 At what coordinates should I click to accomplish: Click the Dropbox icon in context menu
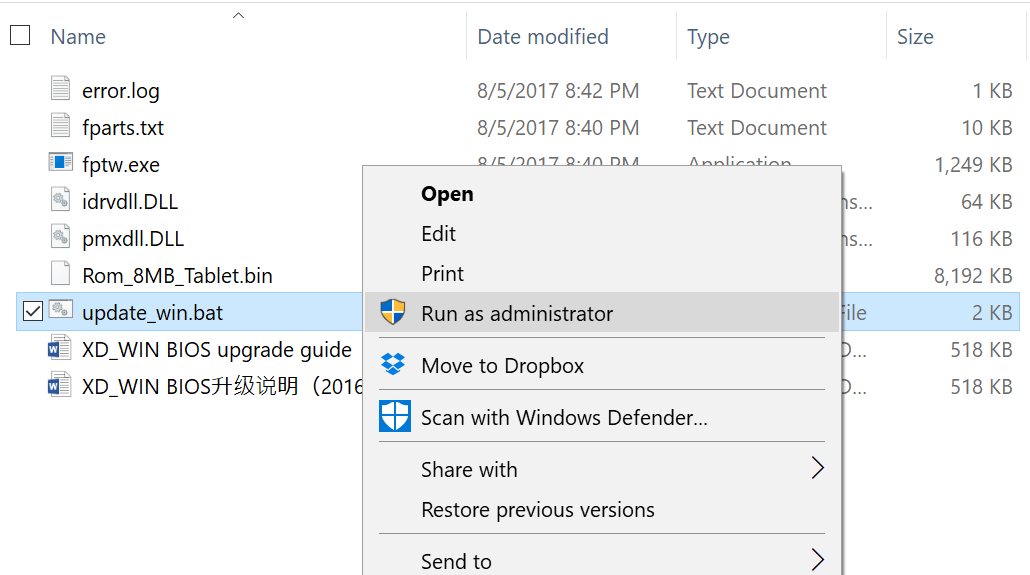(394, 365)
